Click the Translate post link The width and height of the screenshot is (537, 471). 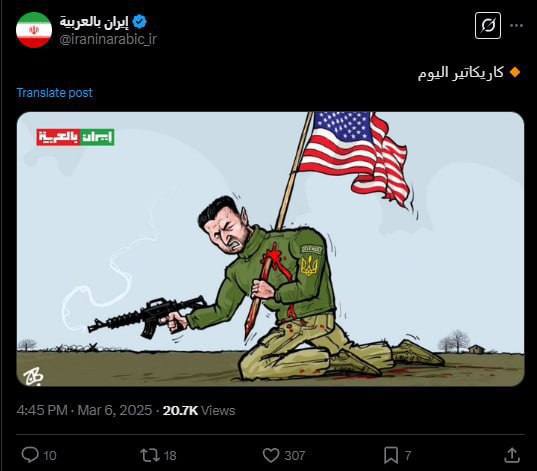pos(54,93)
